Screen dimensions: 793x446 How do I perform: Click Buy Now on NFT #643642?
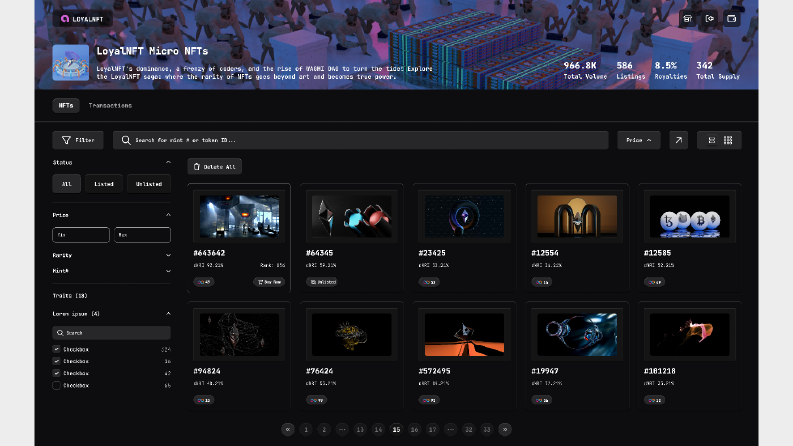pos(269,282)
